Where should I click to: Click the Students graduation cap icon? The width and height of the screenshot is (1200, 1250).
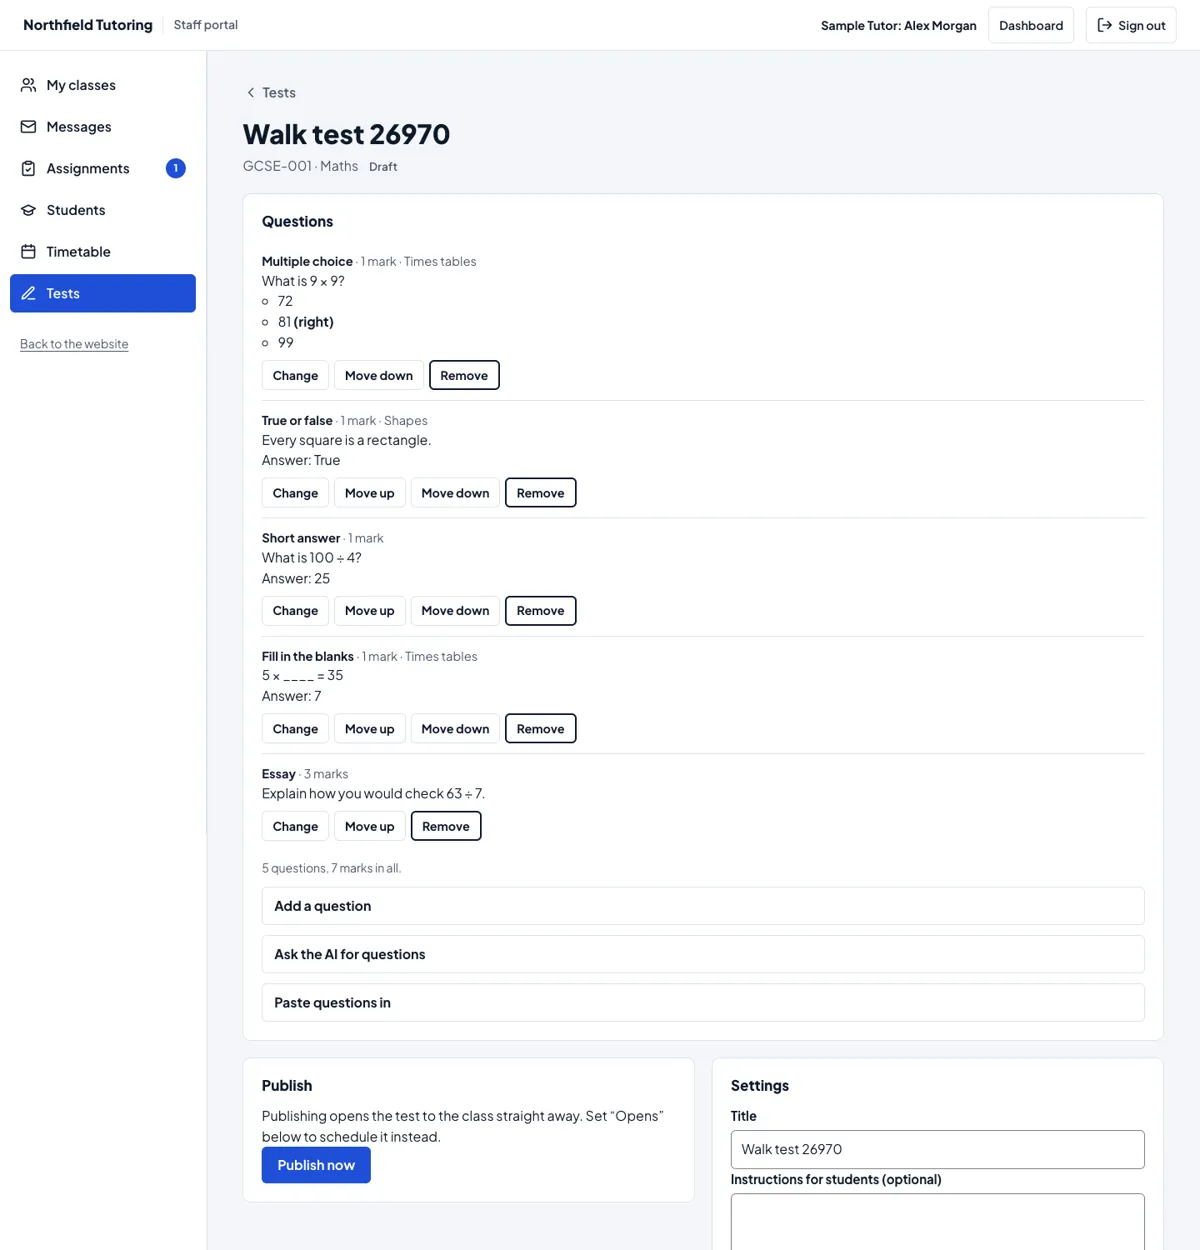pos(28,210)
